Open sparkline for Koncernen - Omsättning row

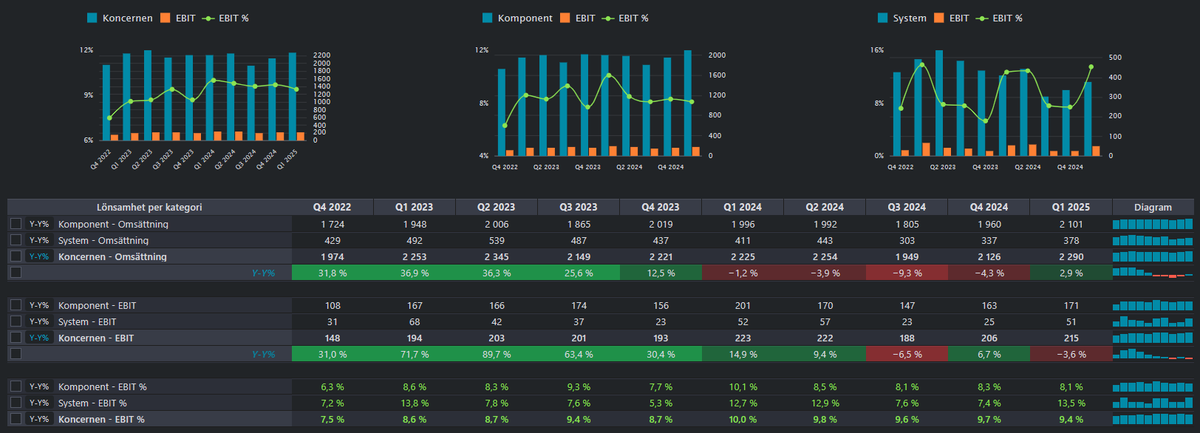tap(1152, 257)
